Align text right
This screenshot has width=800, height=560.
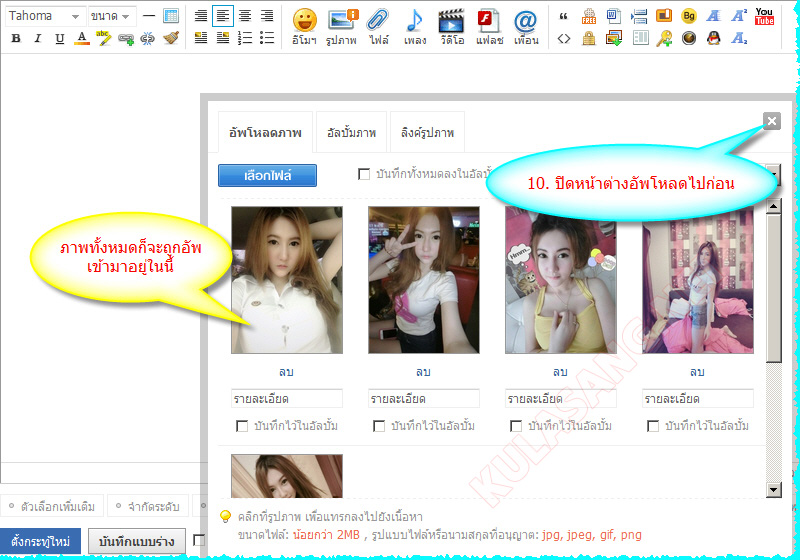(x=267, y=16)
